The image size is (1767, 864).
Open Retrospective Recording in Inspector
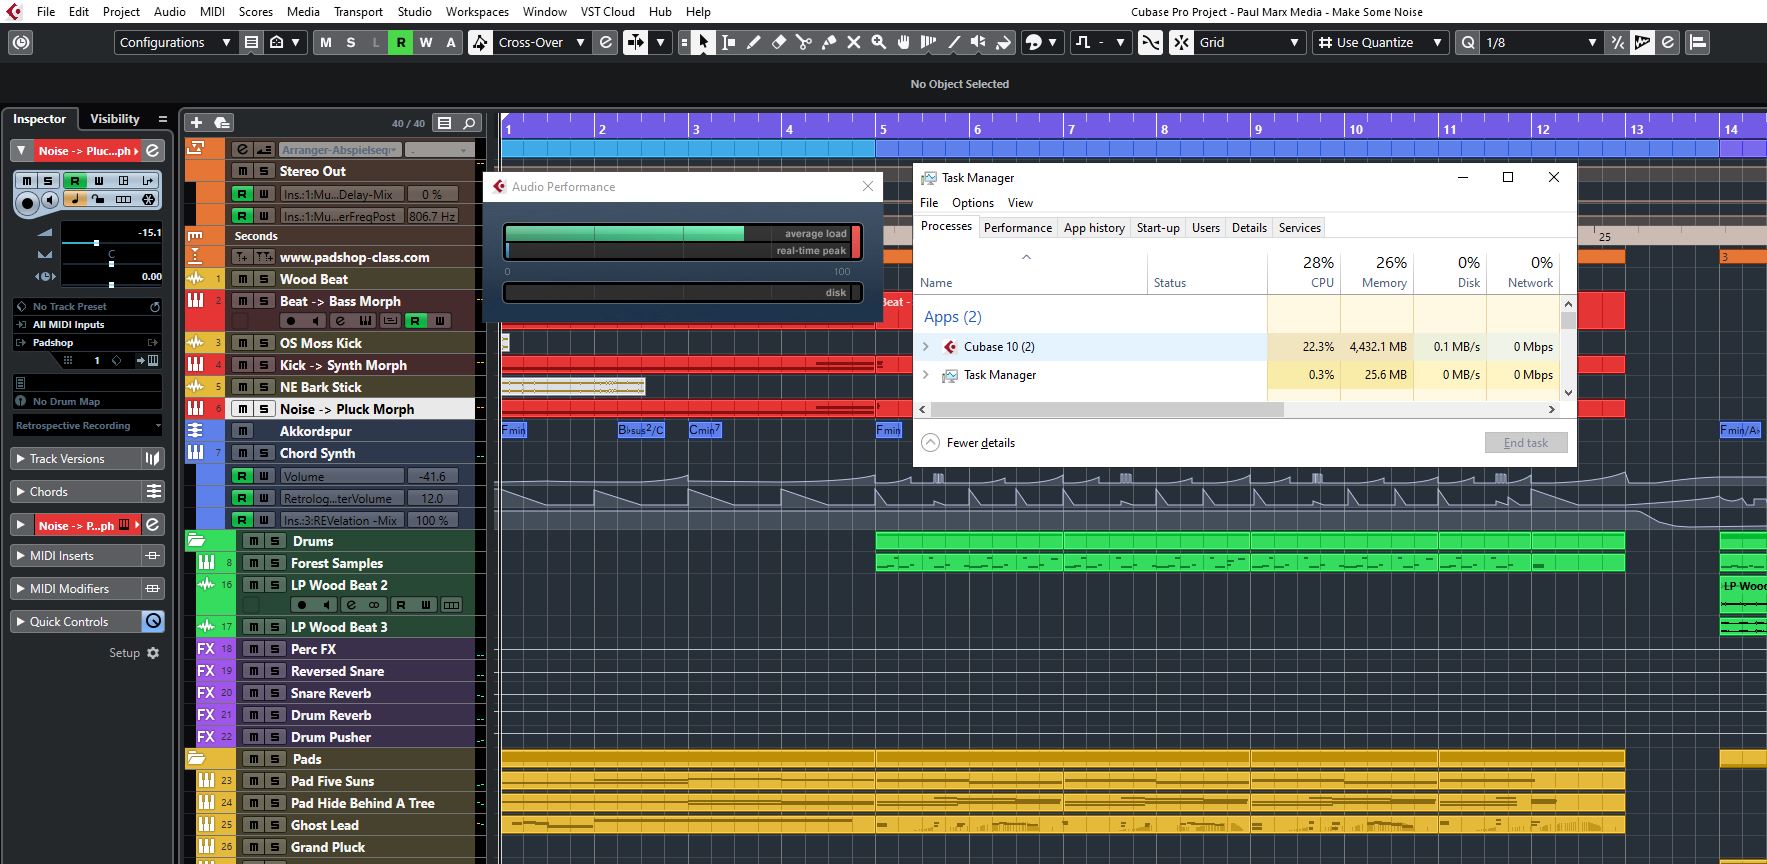(x=87, y=426)
